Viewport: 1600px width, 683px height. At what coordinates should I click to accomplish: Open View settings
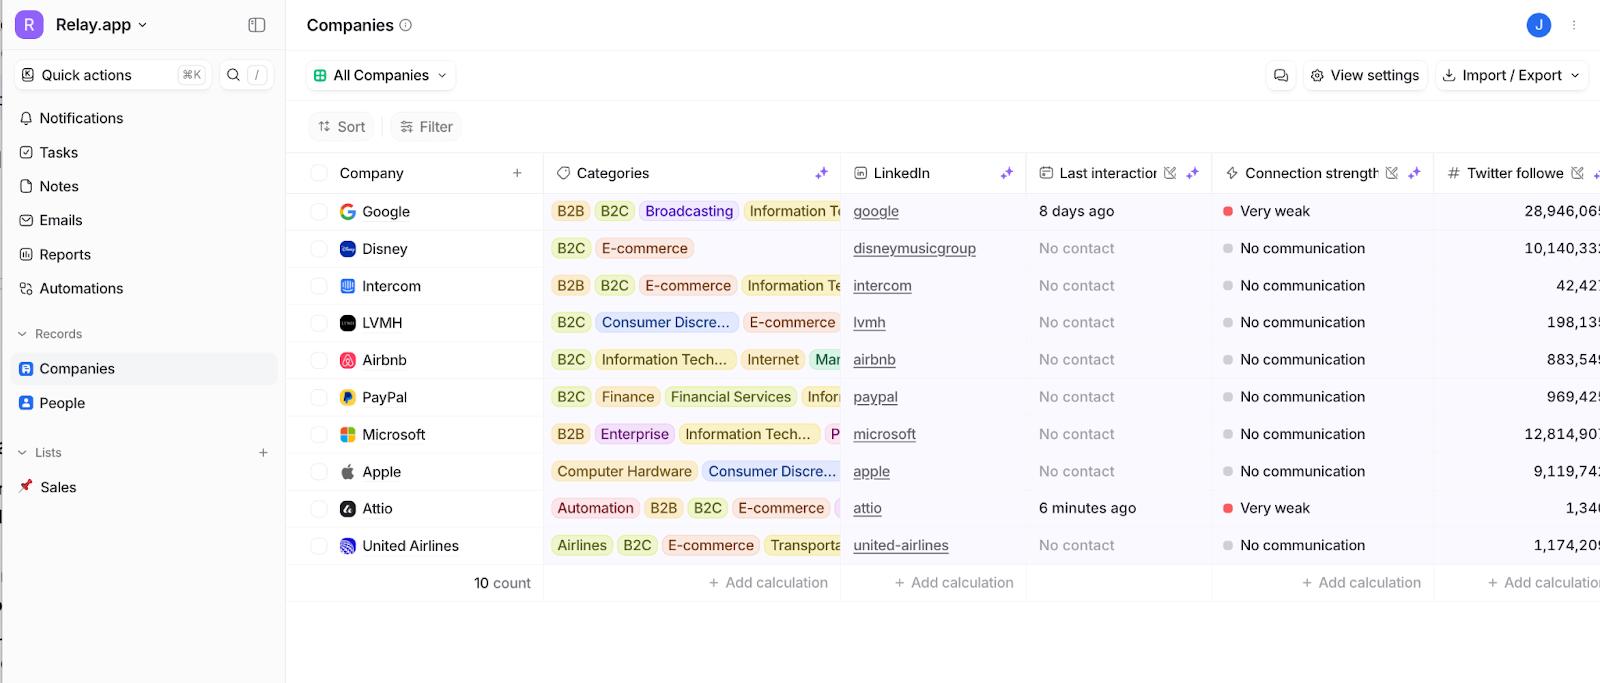tap(1365, 75)
